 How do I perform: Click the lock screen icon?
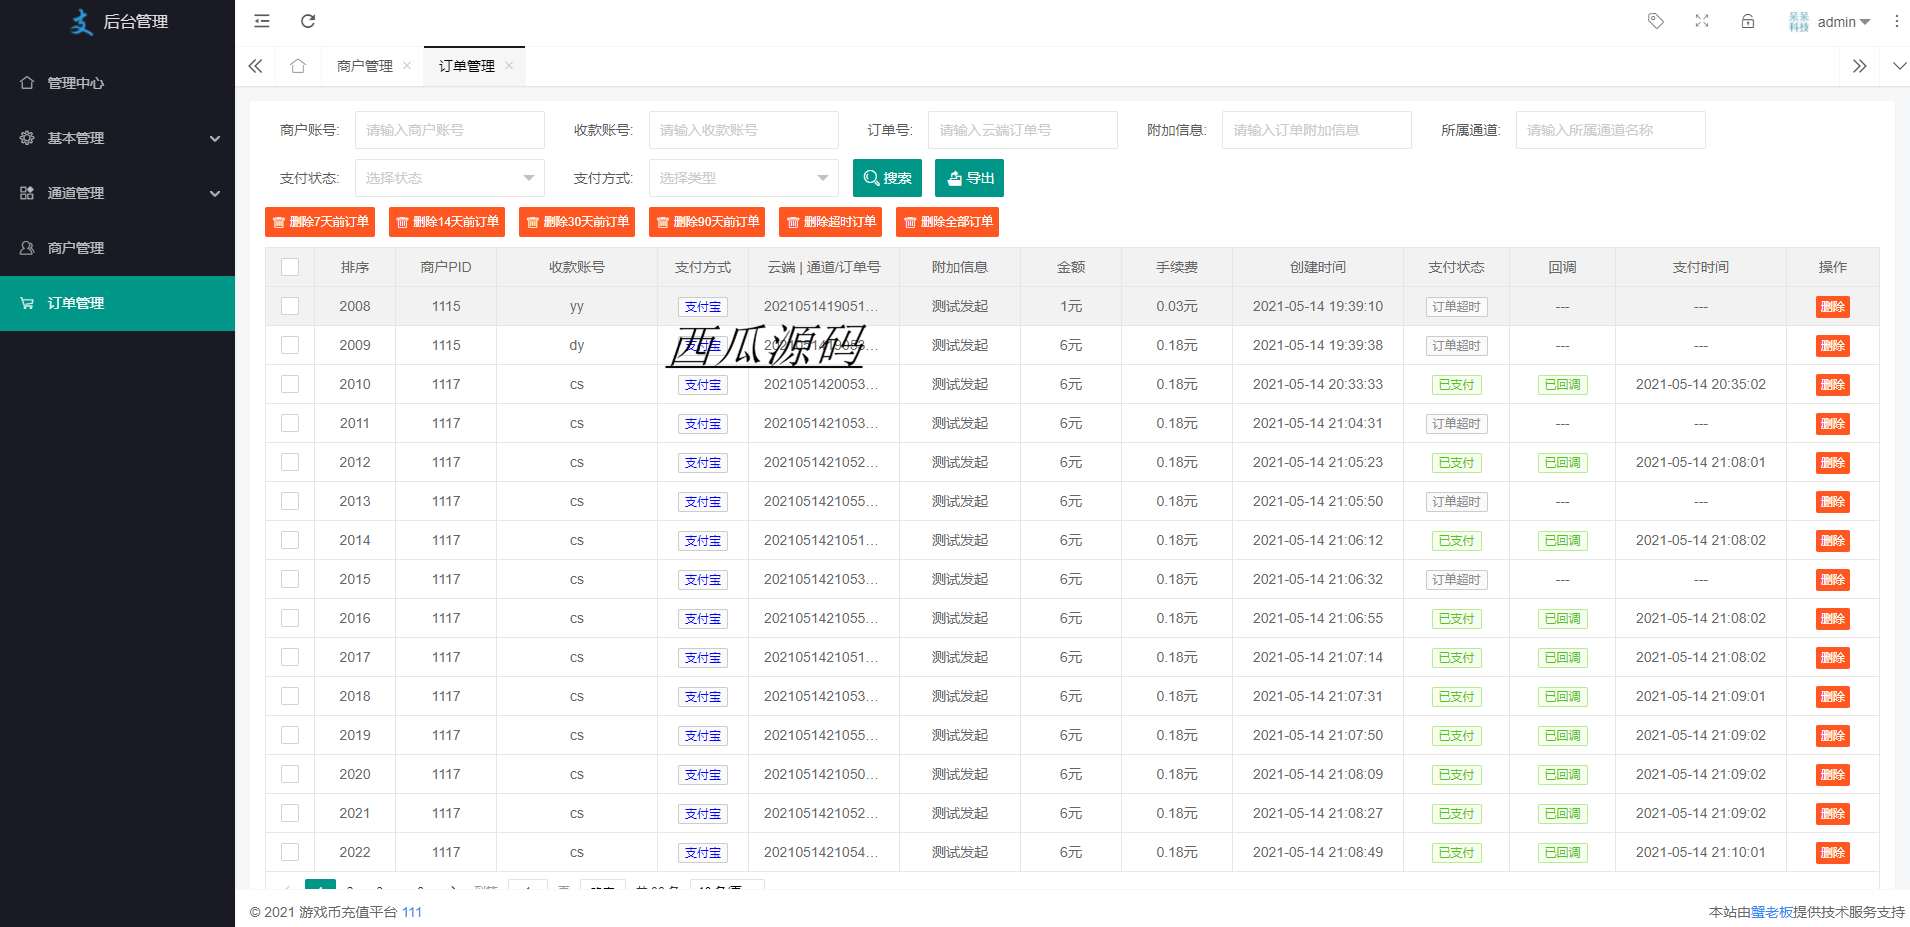click(1748, 21)
